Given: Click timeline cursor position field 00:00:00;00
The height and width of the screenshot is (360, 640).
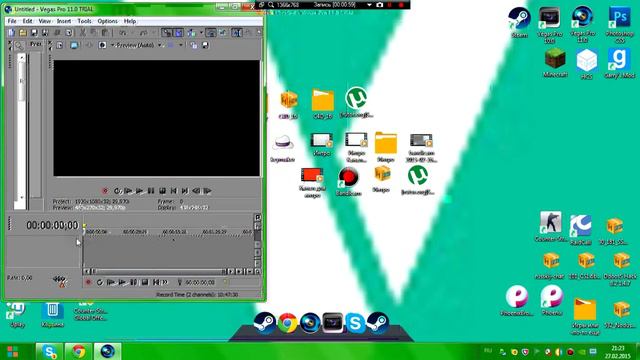Looking at the screenshot, I should point(200,282).
